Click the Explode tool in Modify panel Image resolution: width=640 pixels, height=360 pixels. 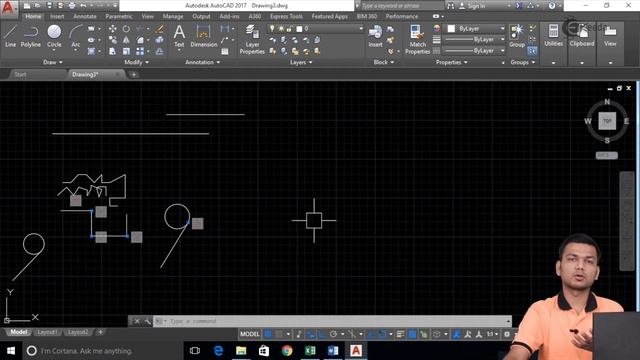[160, 40]
